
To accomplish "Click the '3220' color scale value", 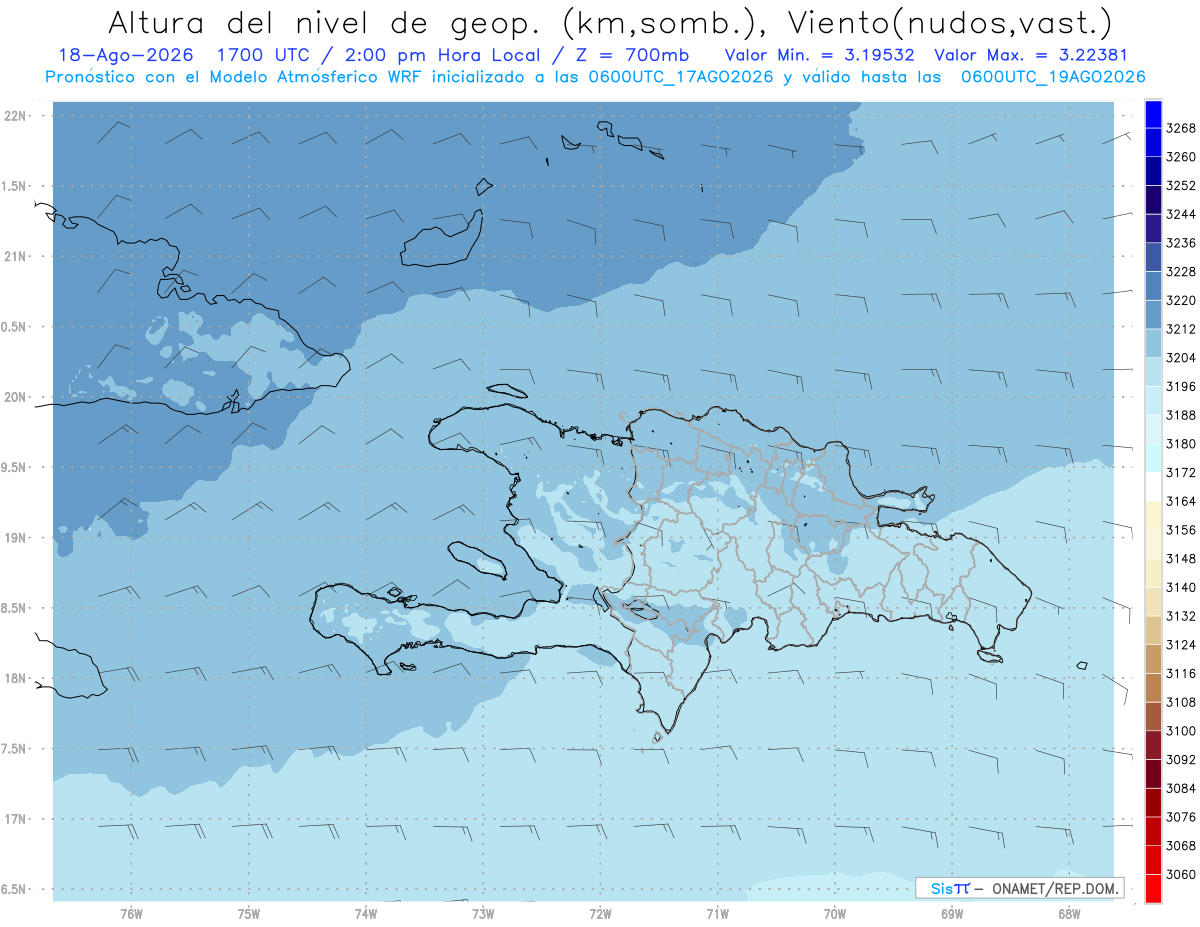I will pos(1181,300).
